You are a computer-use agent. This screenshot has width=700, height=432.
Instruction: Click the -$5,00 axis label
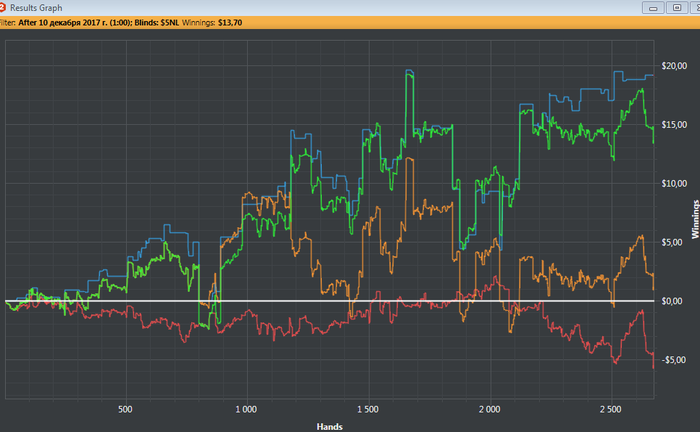click(x=673, y=360)
